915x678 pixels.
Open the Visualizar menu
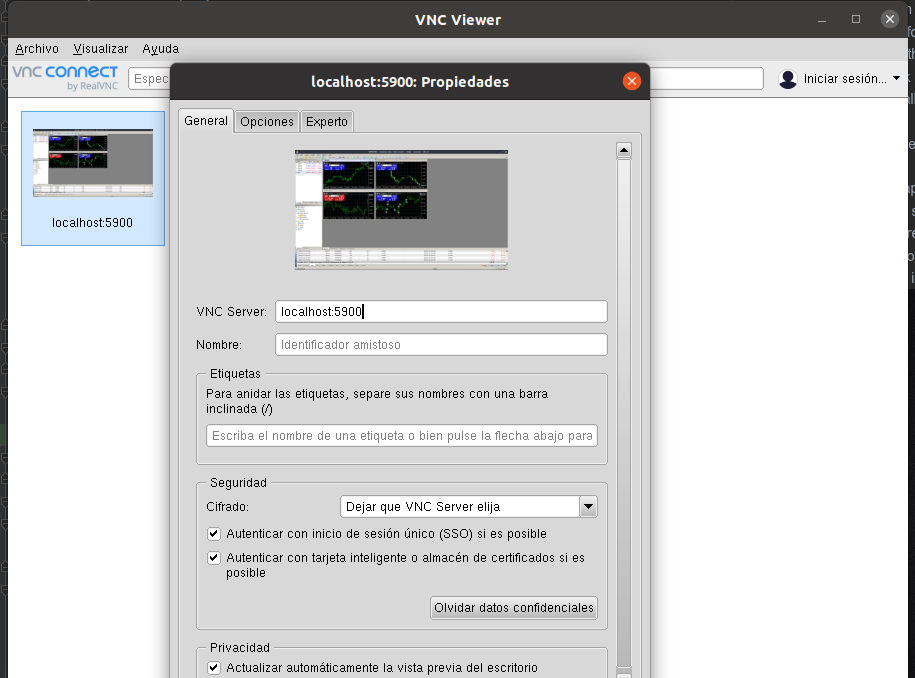pos(100,49)
